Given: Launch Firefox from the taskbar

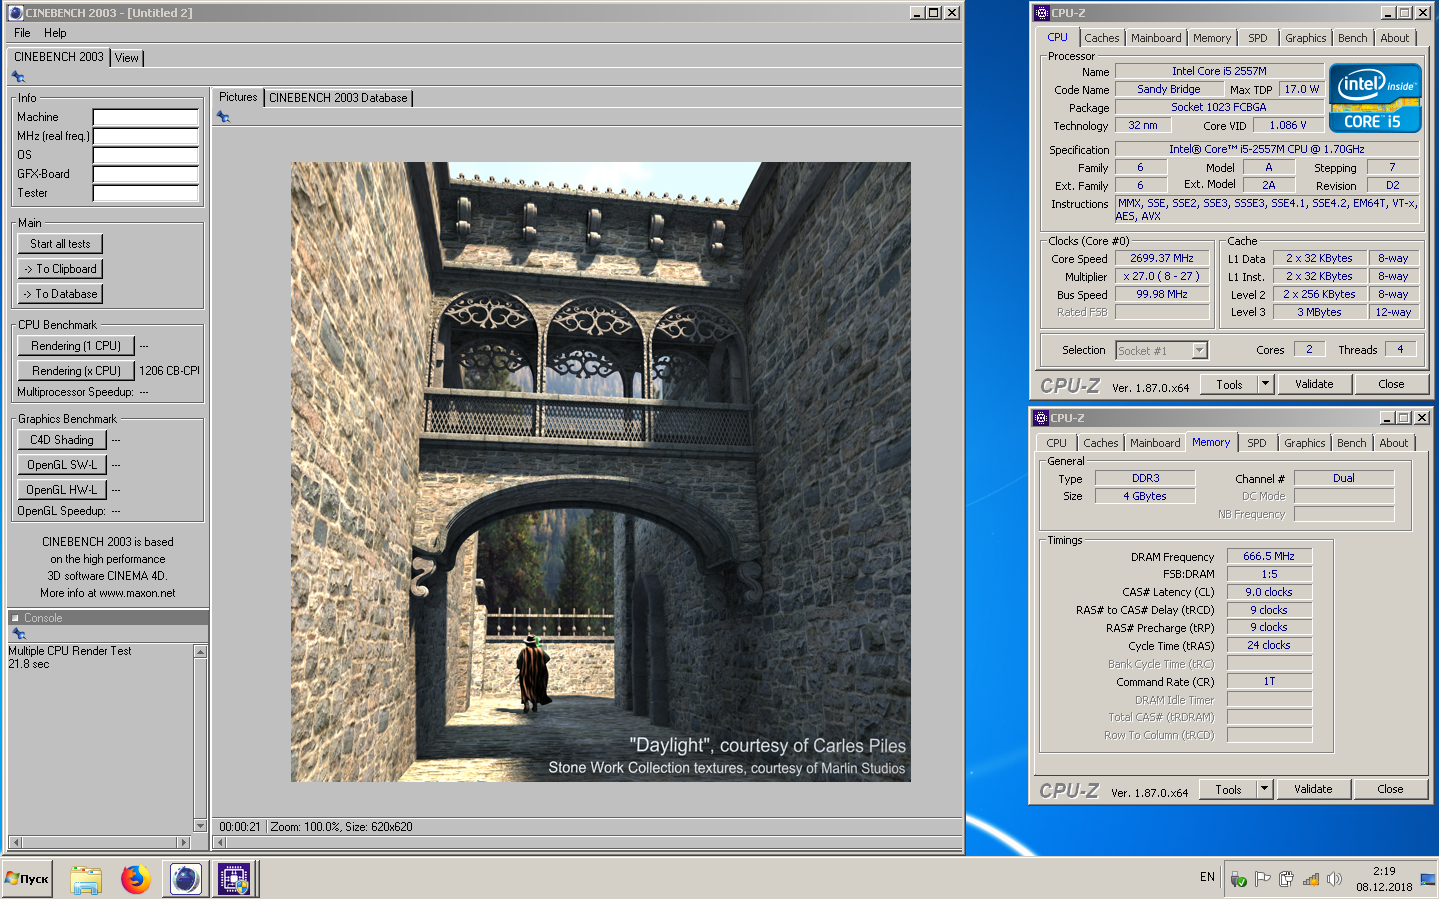Looking at the screenshot, I should (136, 879).
